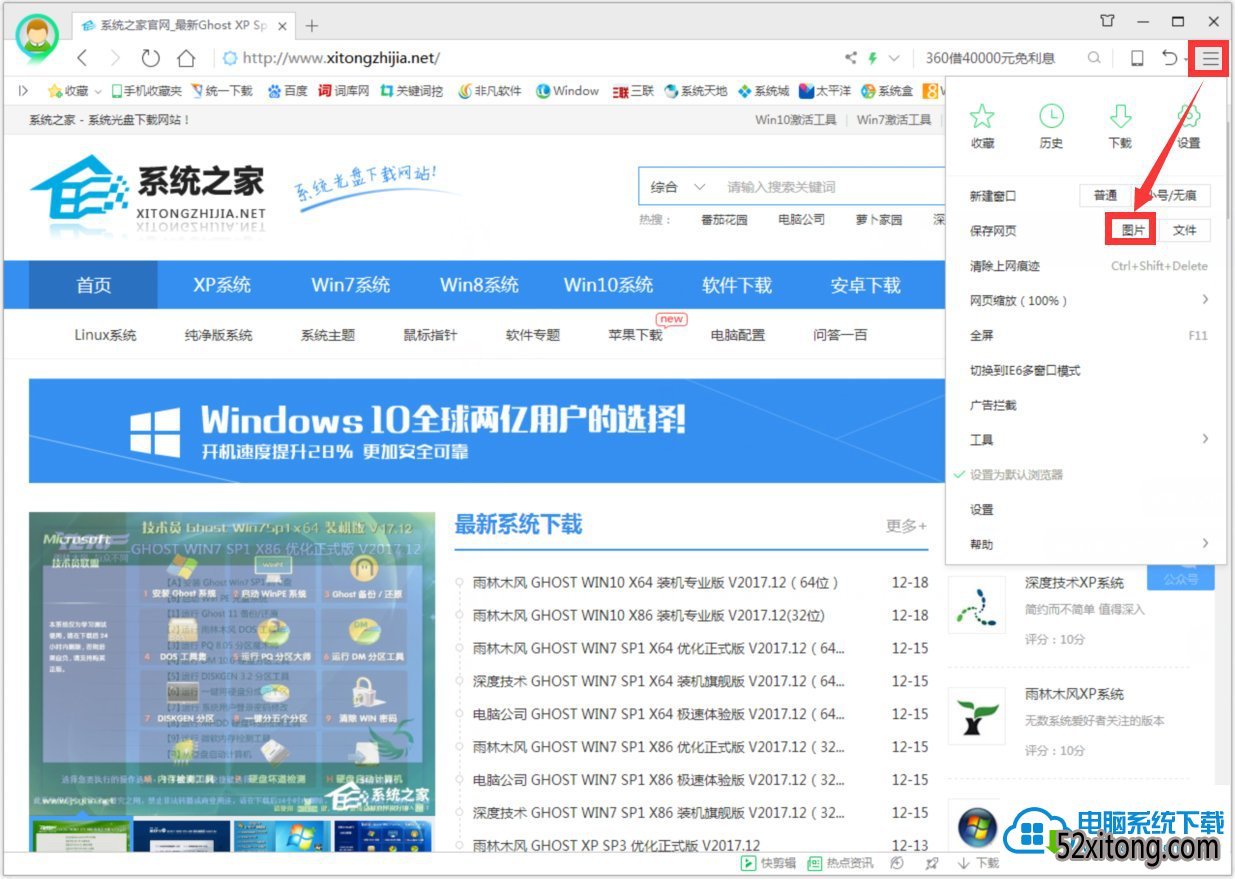Click the 电脑配置 sub-nav link

coord(738,335)
